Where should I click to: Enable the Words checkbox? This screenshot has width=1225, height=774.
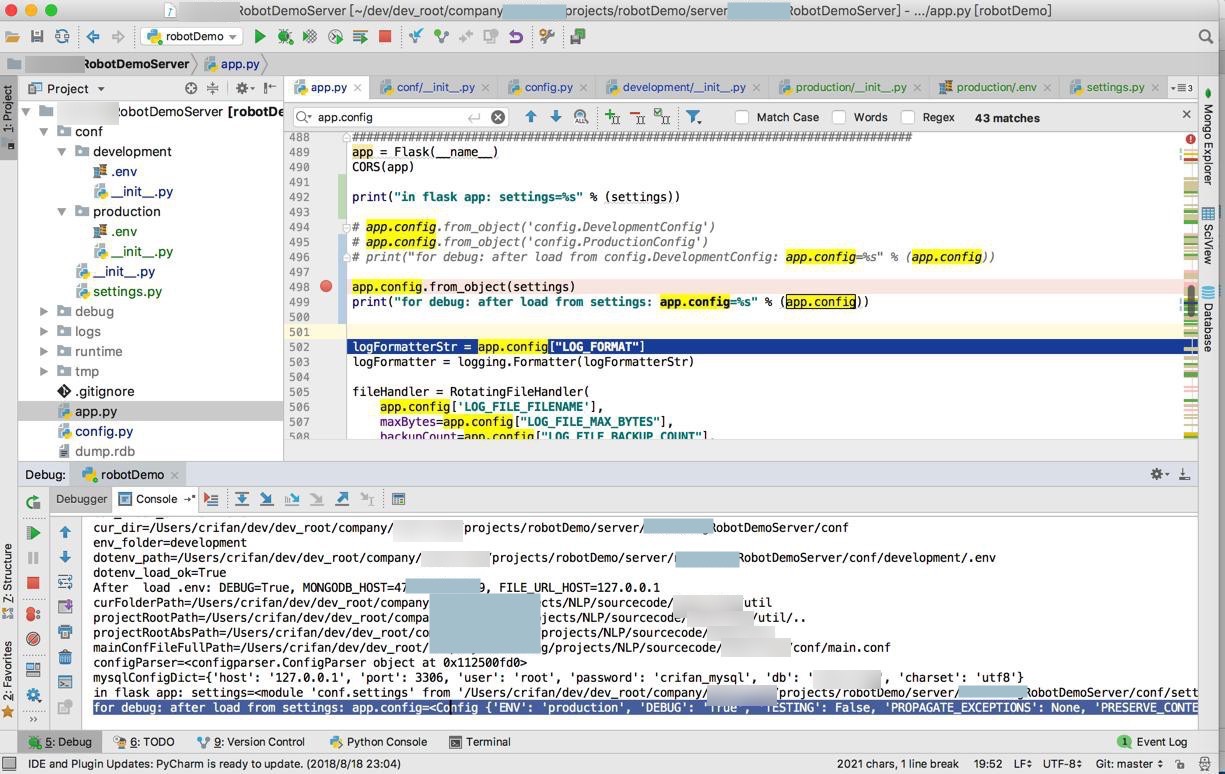(839, 117)
